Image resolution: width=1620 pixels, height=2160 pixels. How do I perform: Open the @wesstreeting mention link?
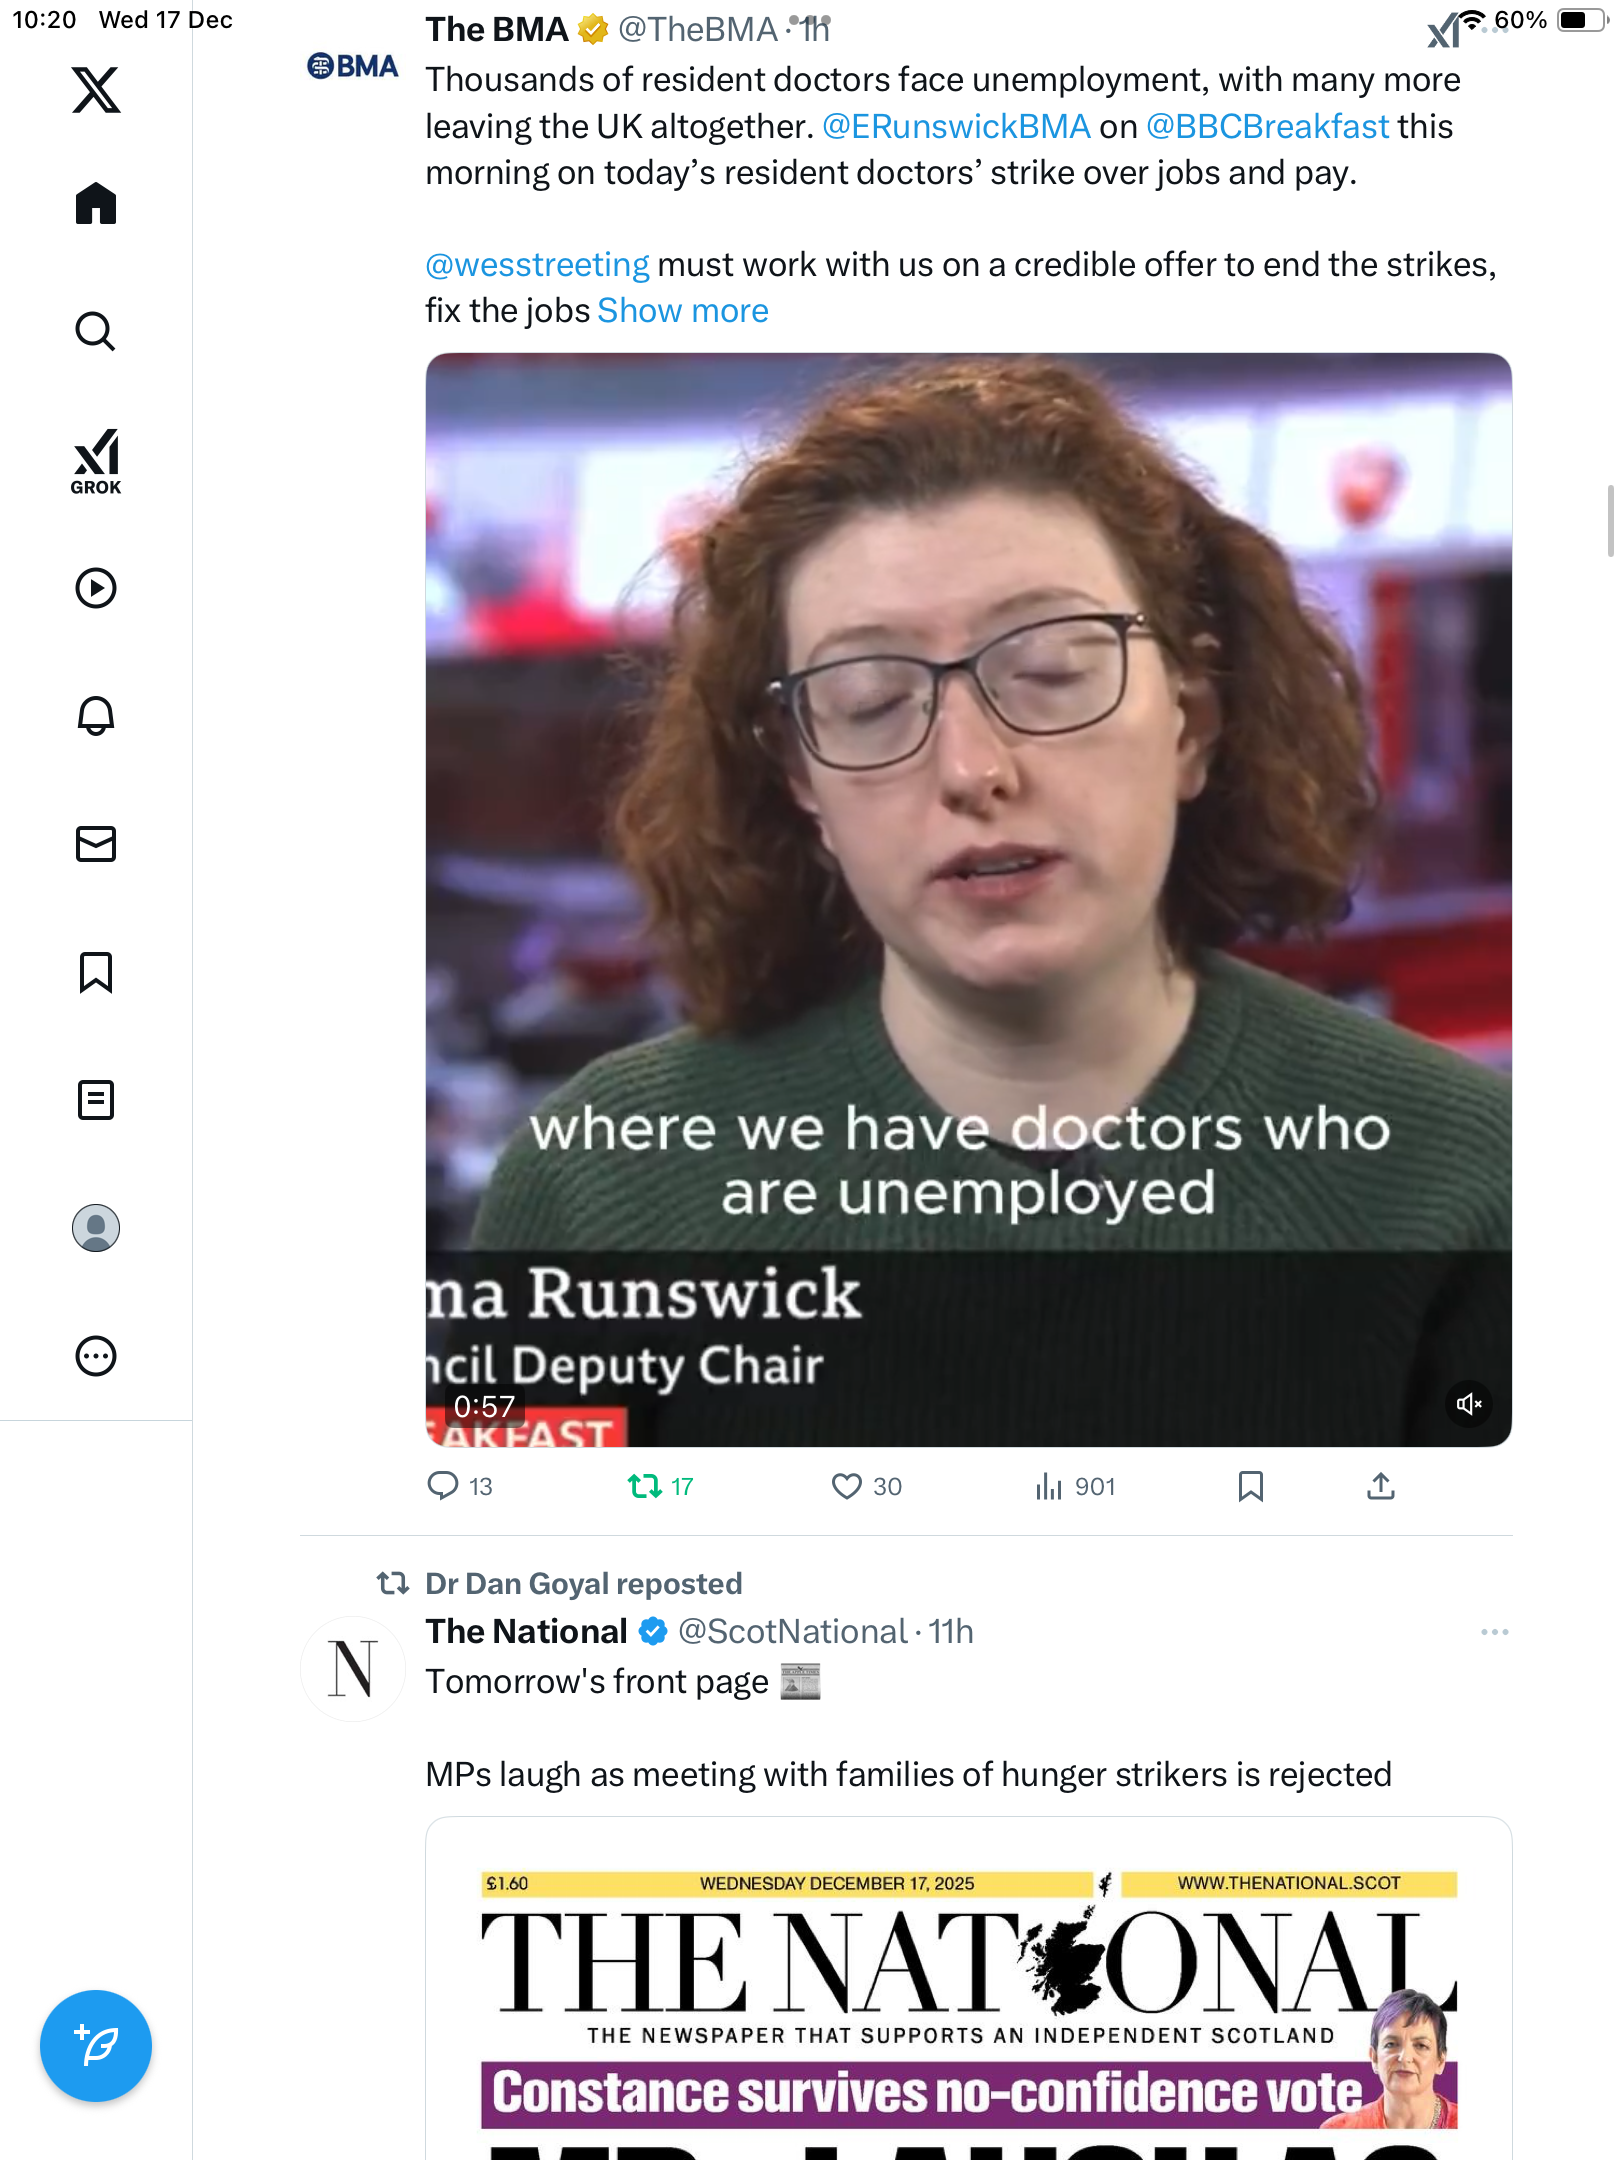tap(537, 265)
